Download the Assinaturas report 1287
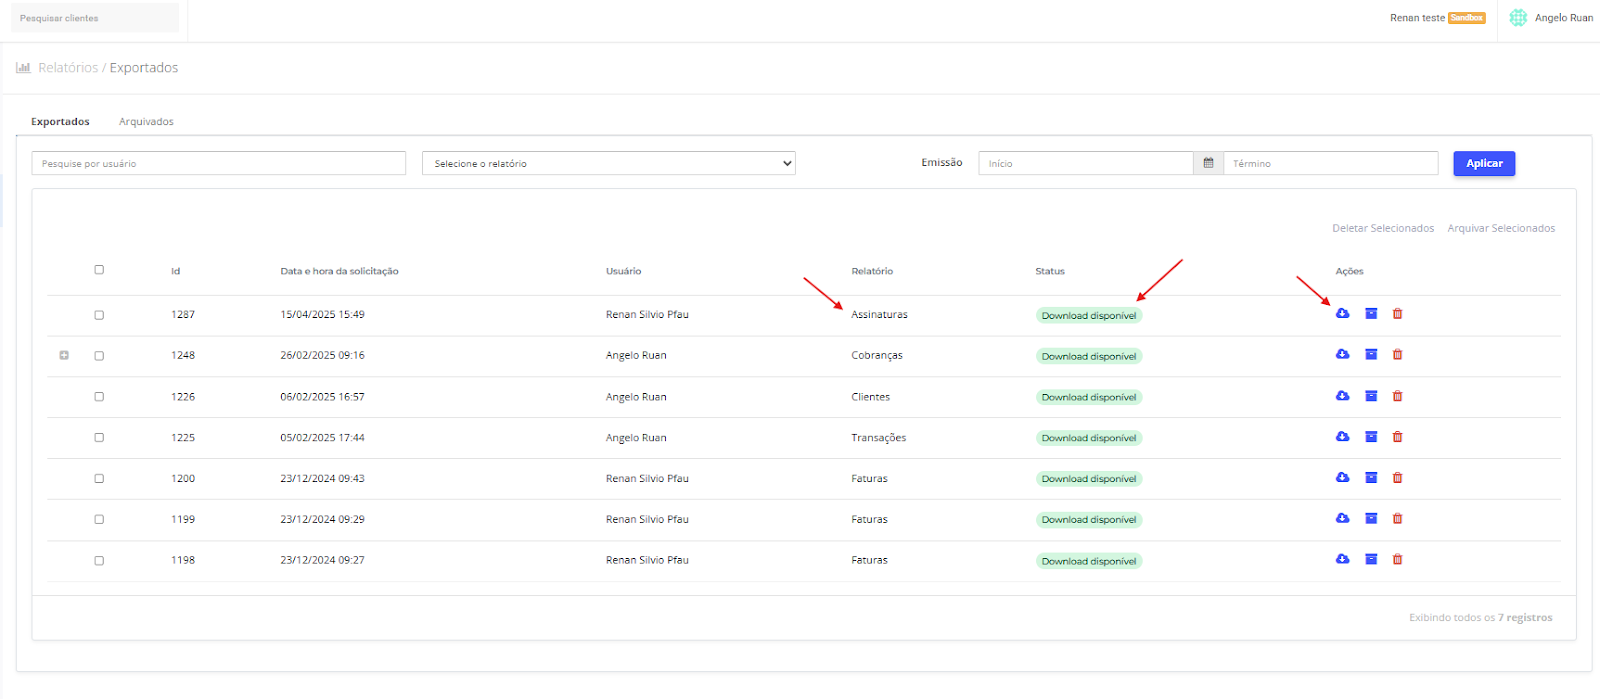The image size is (1600, 699). pos(1342,314)
